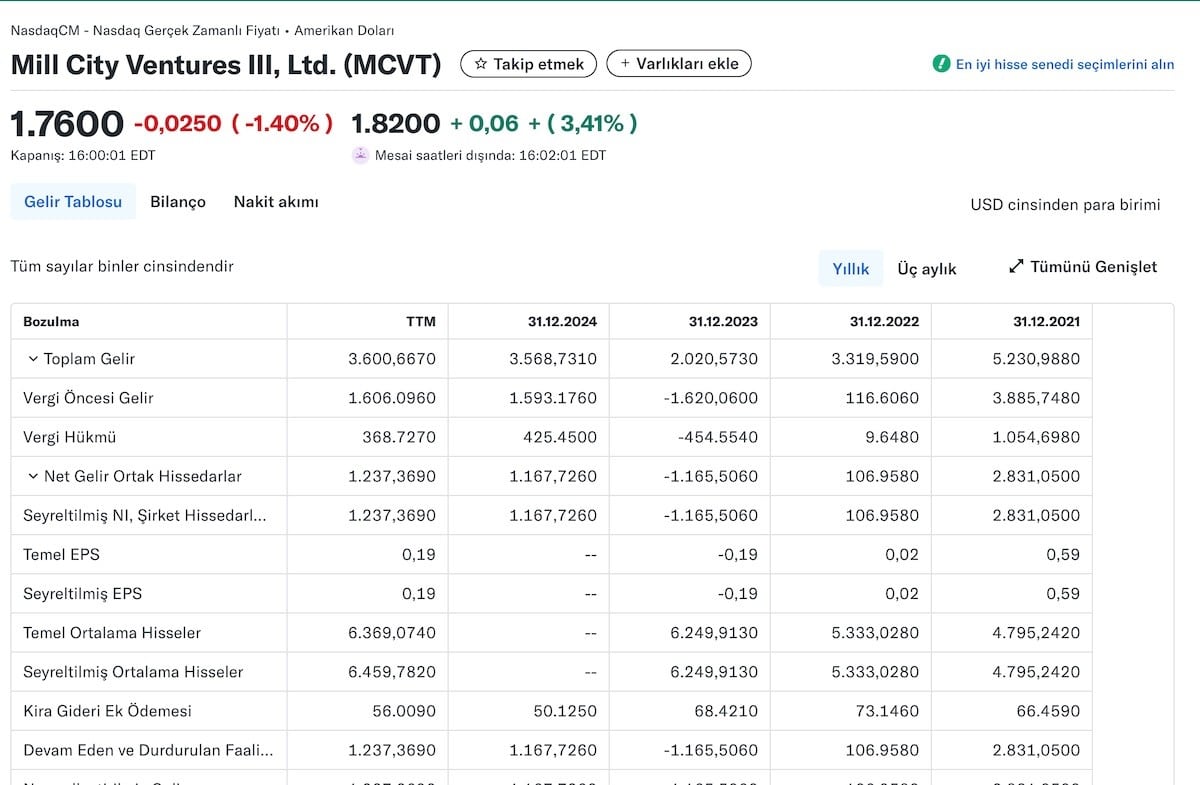Screen dimensions: 1200x785
Task: Collapse the Toplam Gelir row chevron
Action: click(33, 359)
